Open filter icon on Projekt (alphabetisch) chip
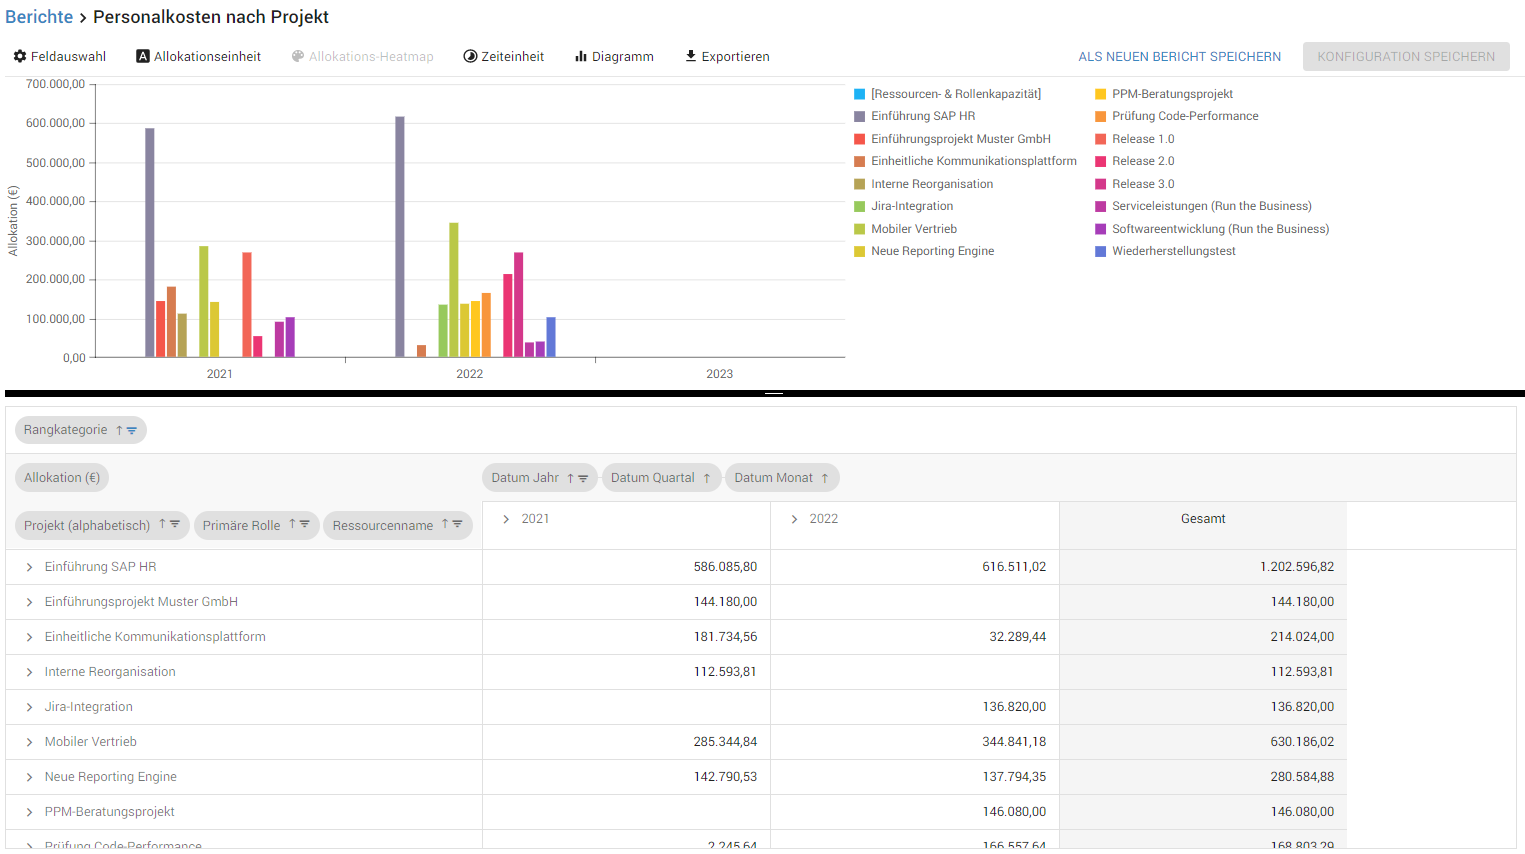Viewport: 1525px width, 854px height. click(x=175, y=524)
